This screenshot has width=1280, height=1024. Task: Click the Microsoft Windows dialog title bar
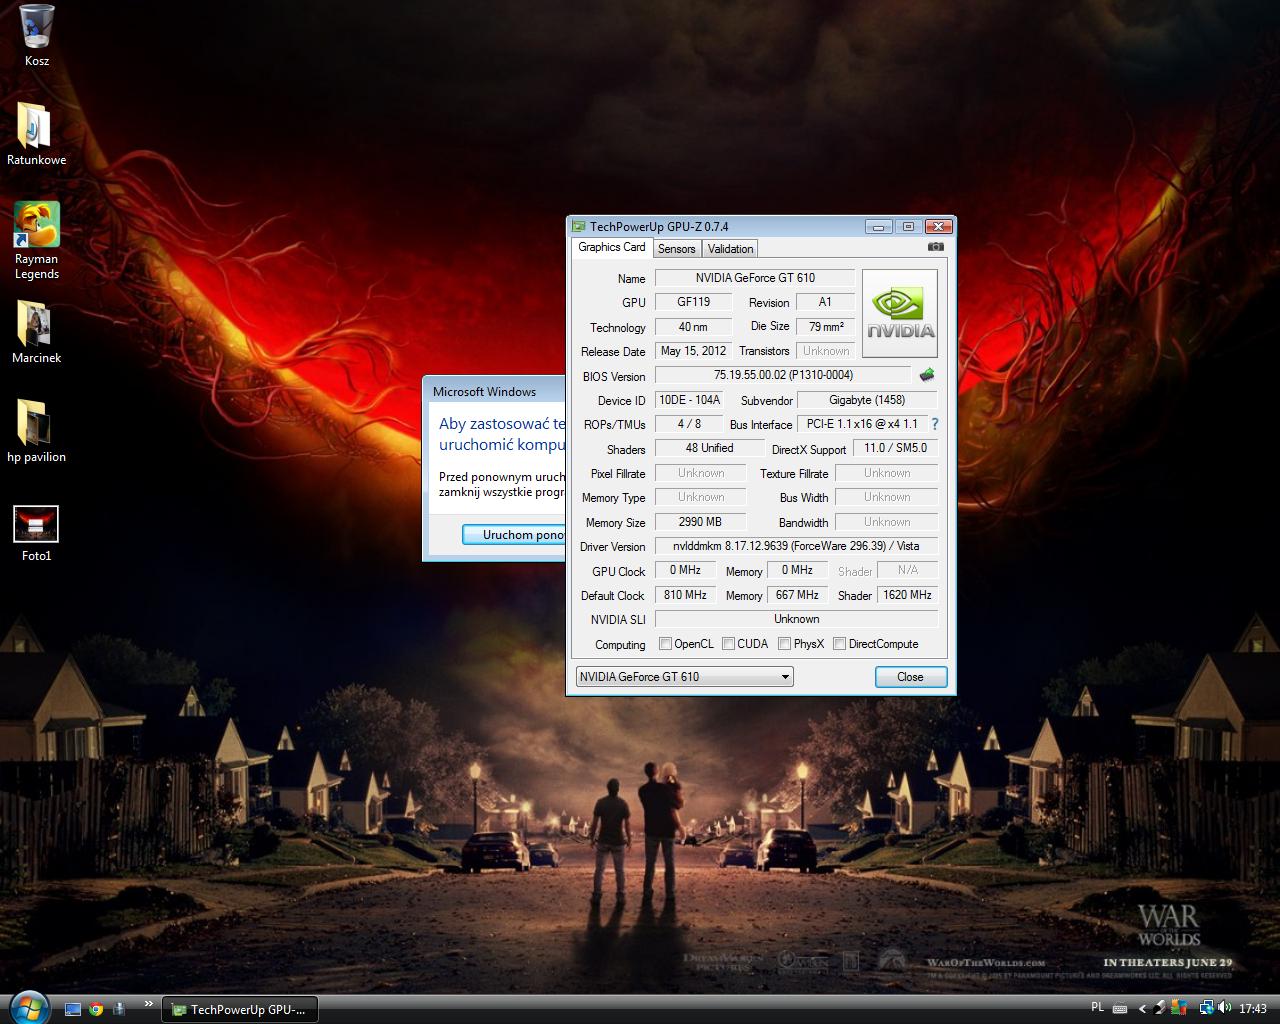[x=495, y=391]
